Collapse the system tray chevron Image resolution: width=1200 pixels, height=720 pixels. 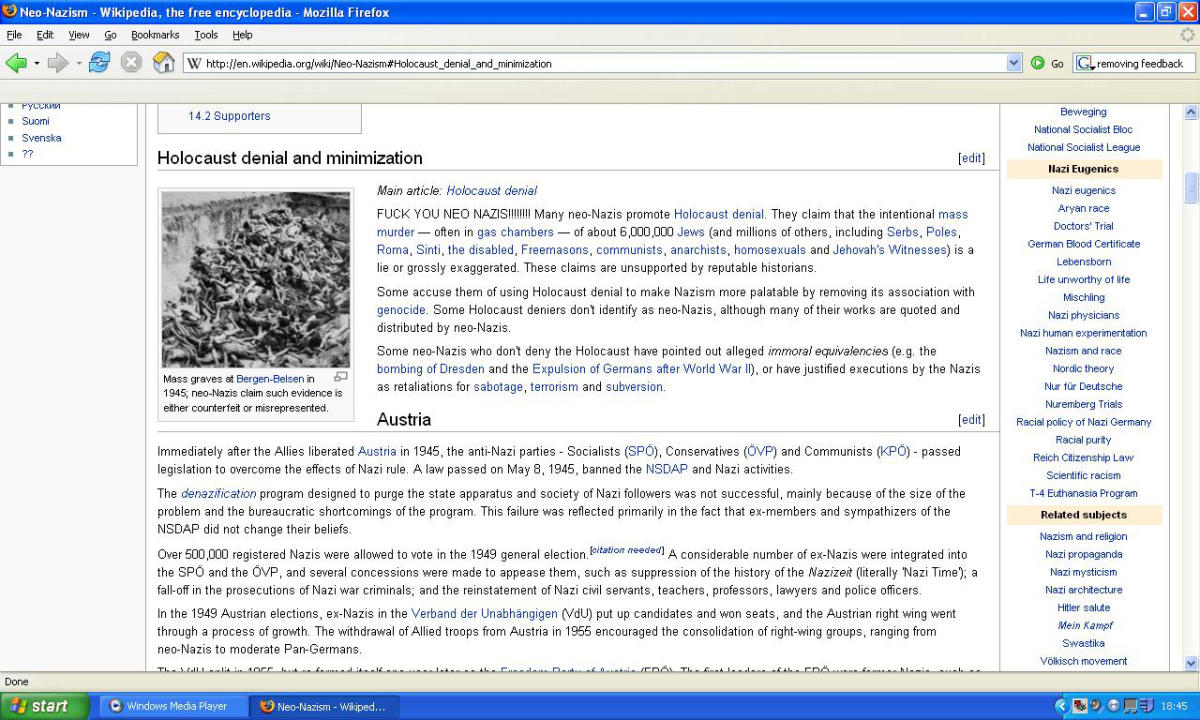(1062, 706)
